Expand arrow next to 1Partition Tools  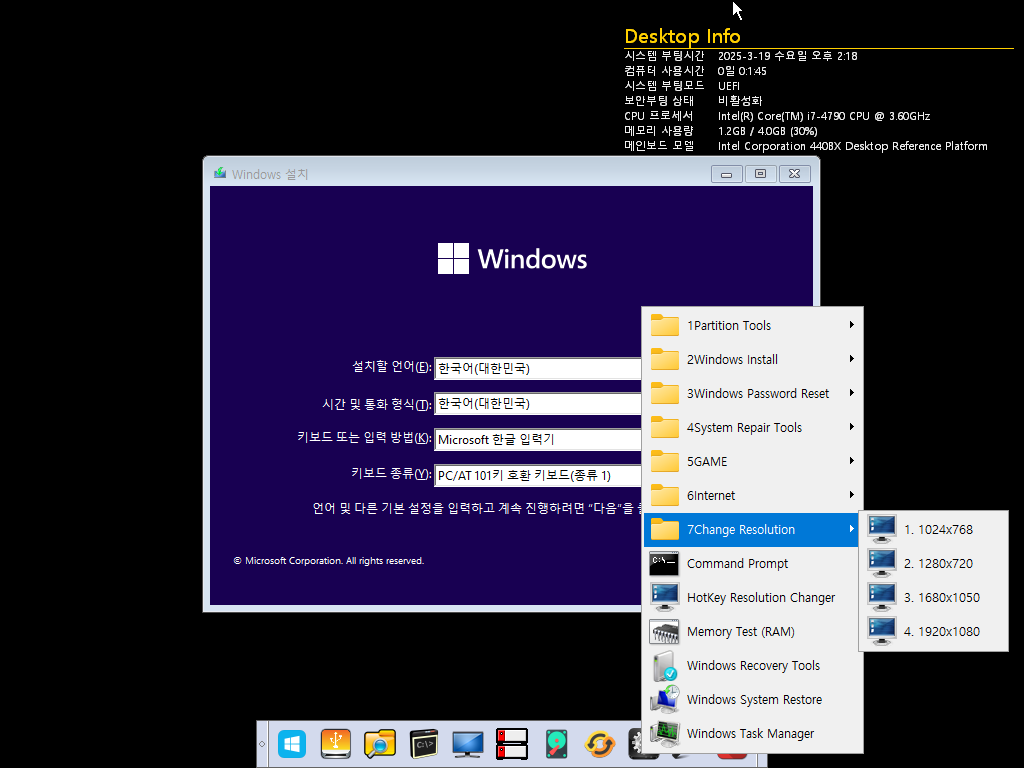[x=852, y=325]
